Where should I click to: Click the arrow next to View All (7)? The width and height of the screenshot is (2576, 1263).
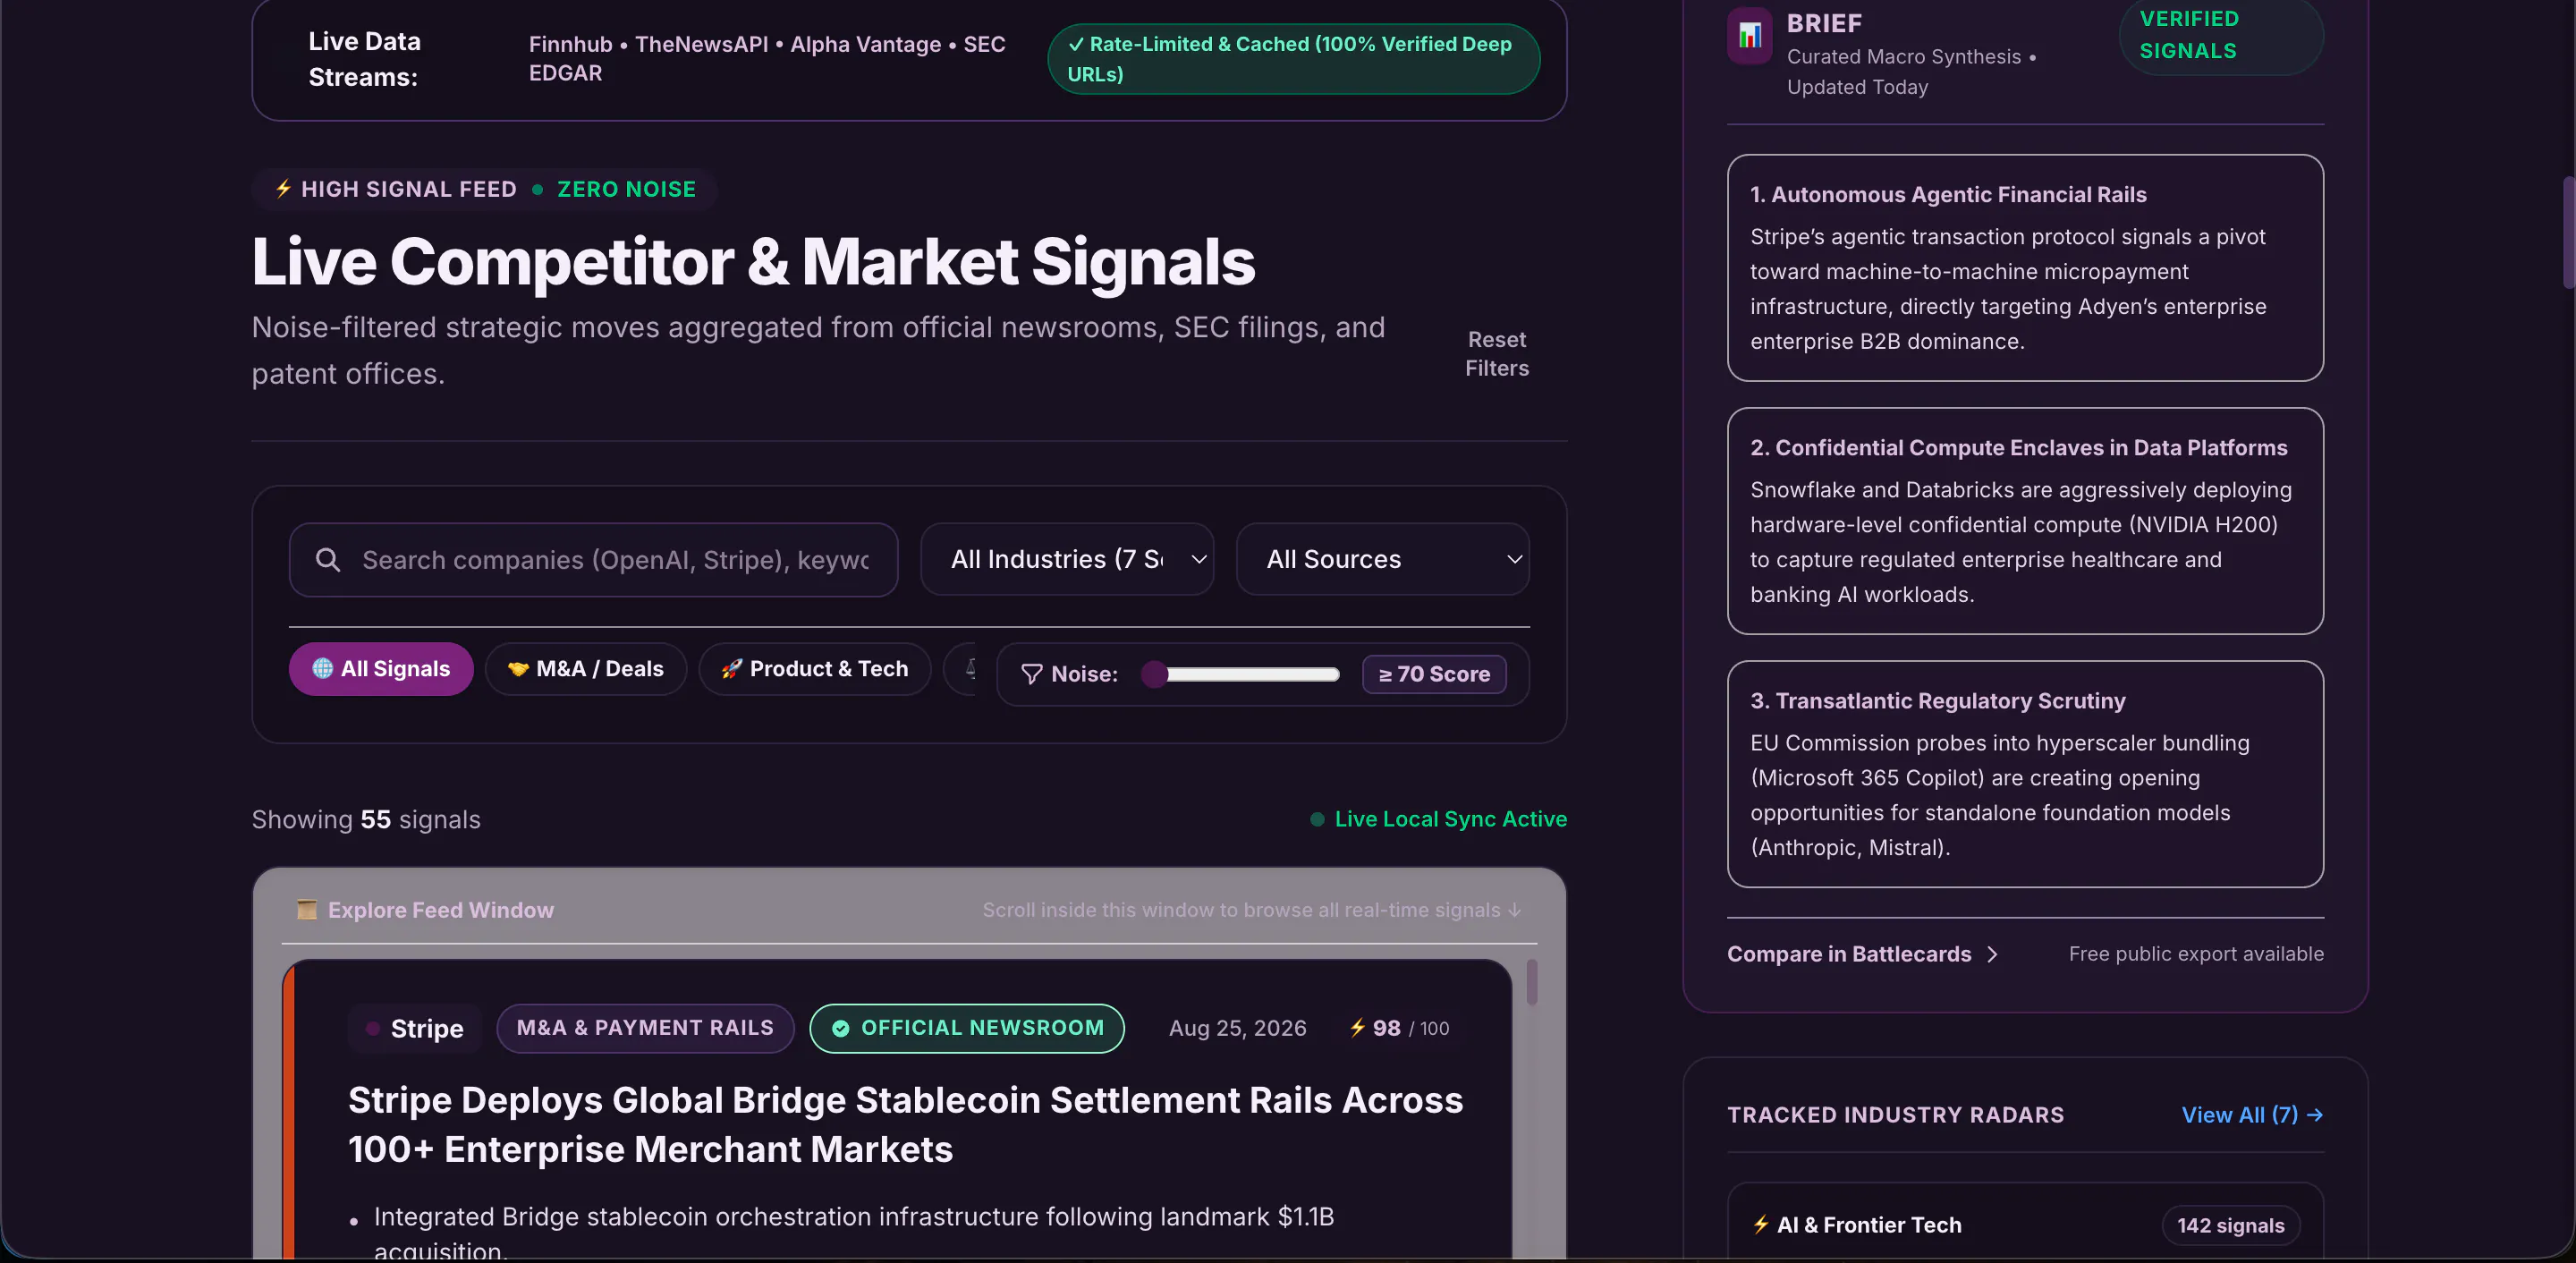(2314, 1115)
